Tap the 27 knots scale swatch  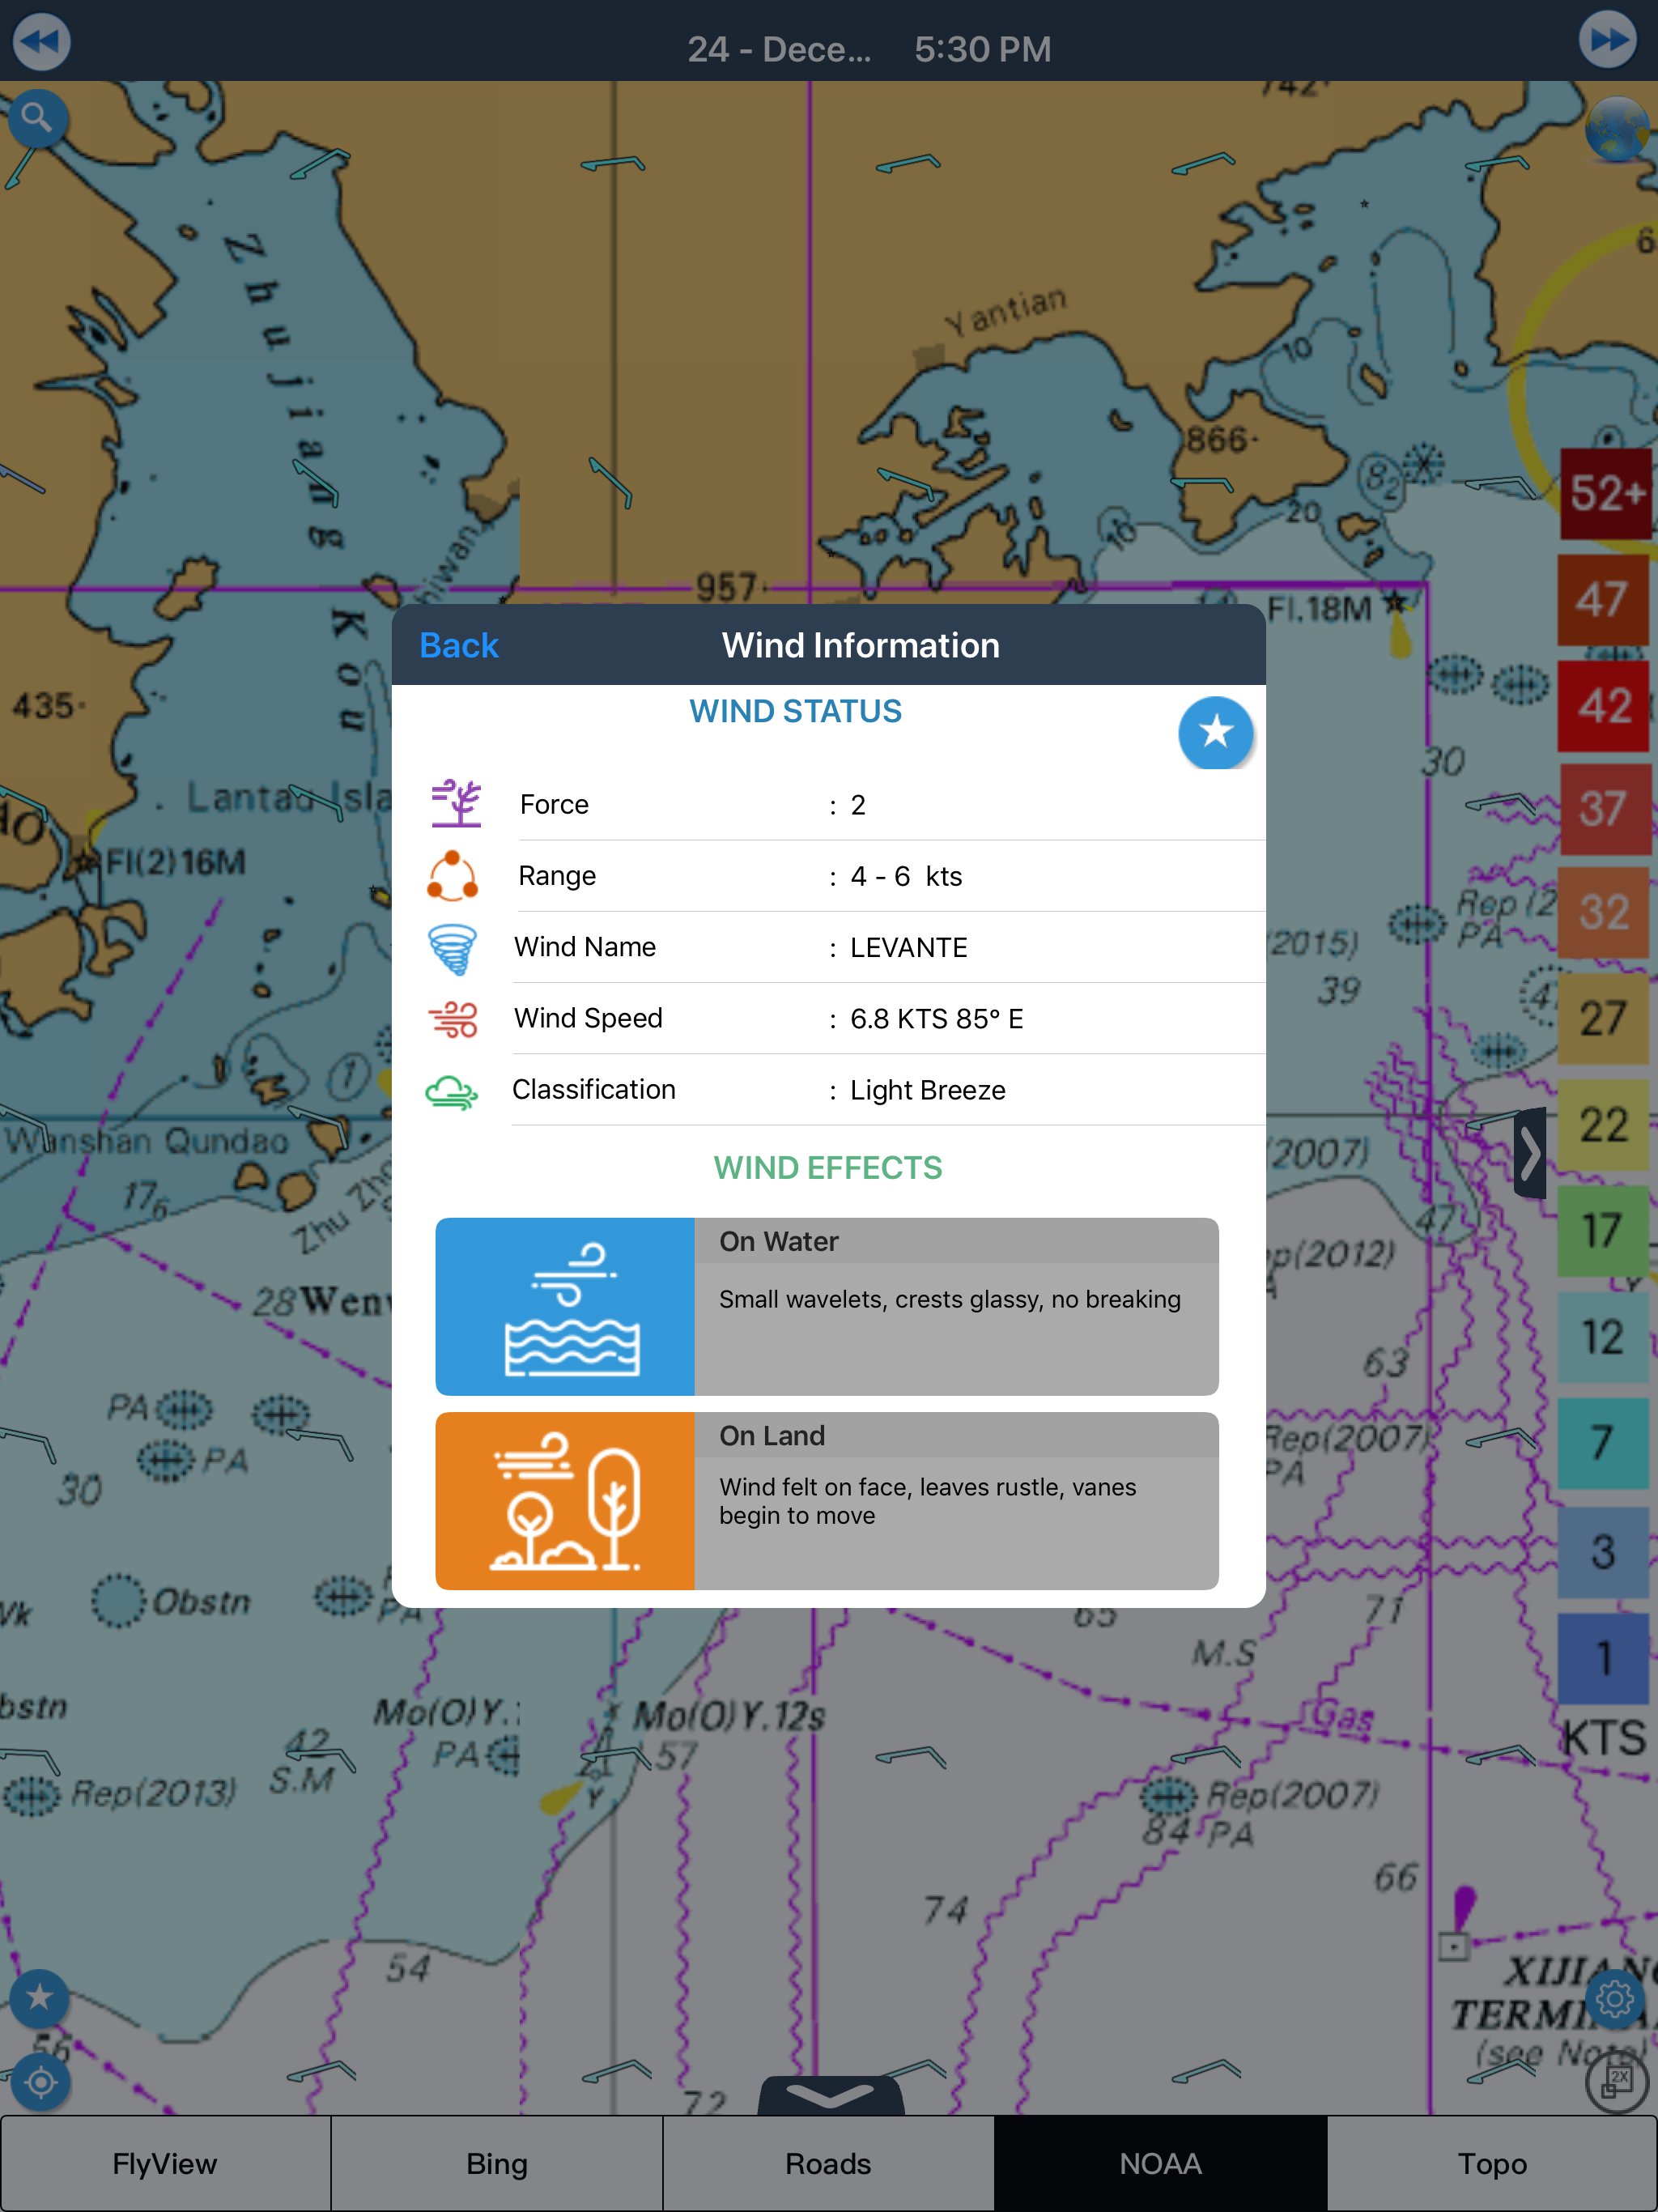tap(1603, 1019)
